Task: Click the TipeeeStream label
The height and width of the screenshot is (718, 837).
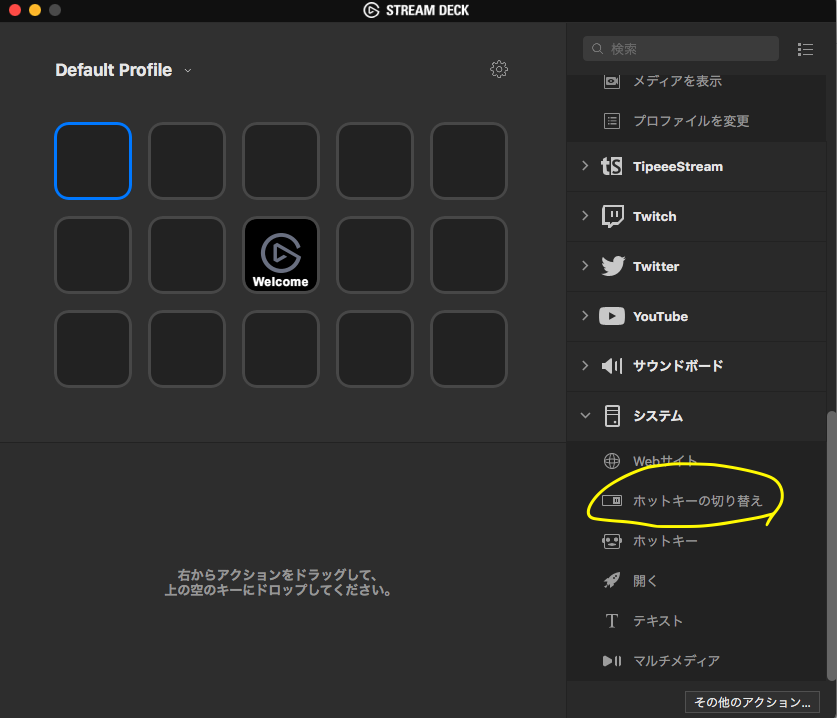Action: click(x=678, y=167)
